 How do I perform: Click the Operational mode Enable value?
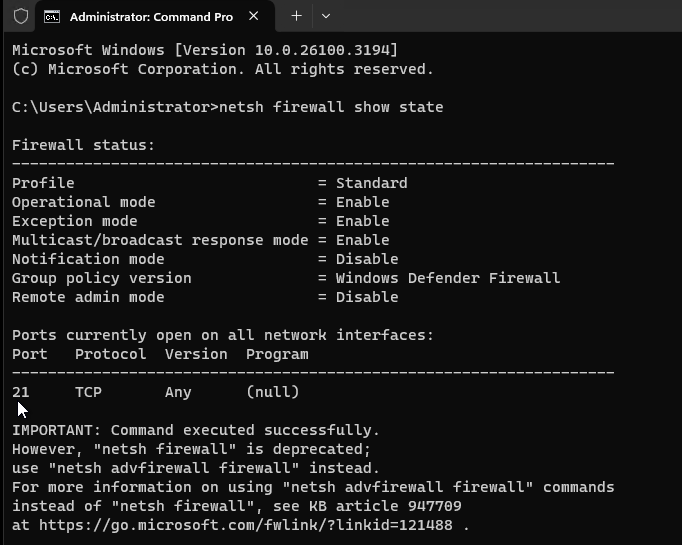coord(363,202)
